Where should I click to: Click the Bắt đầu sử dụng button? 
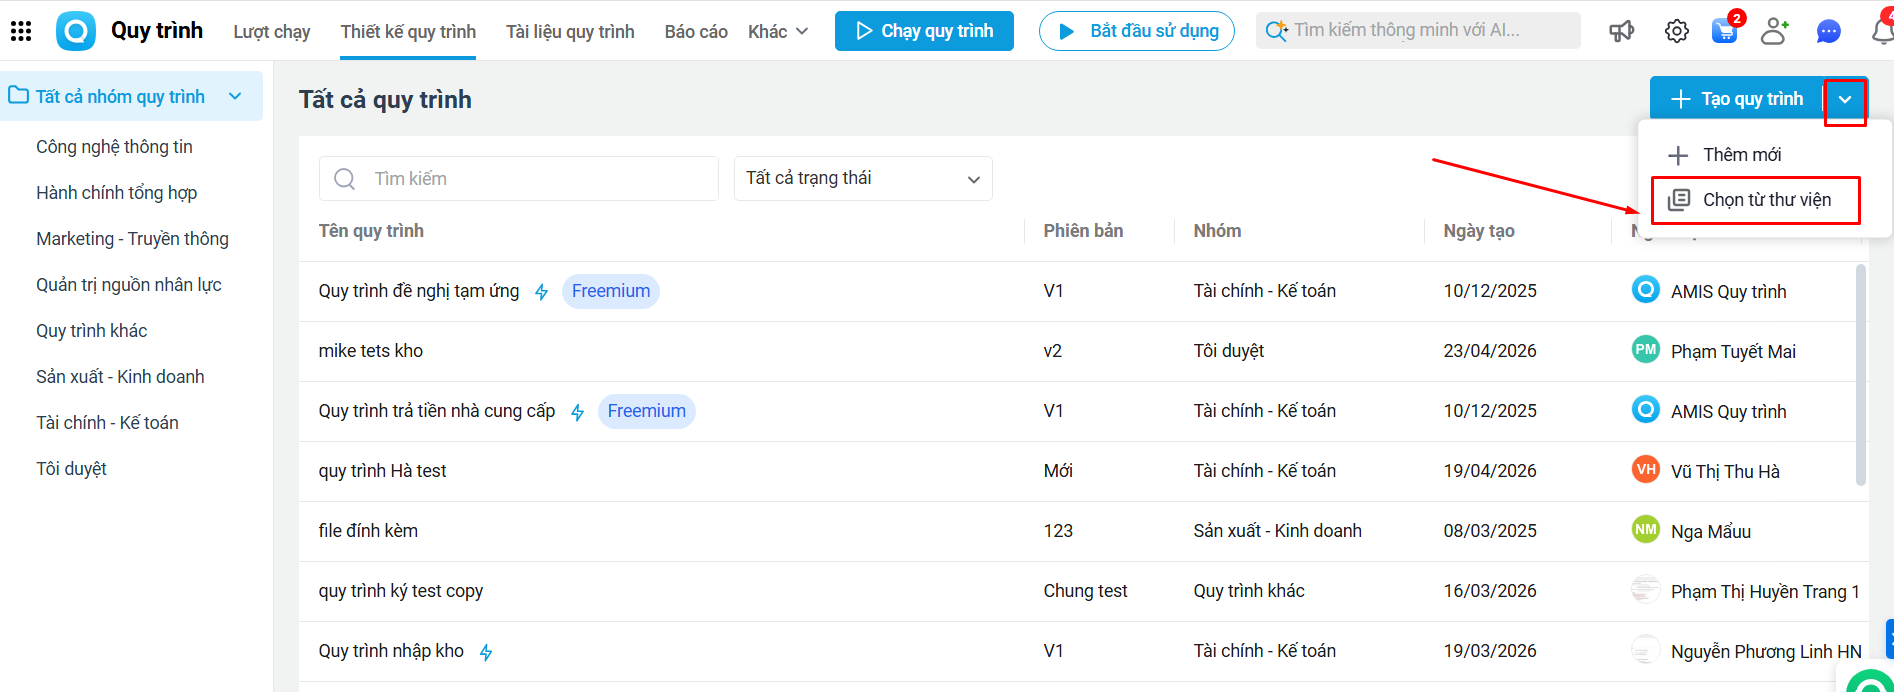point(1137,31)
